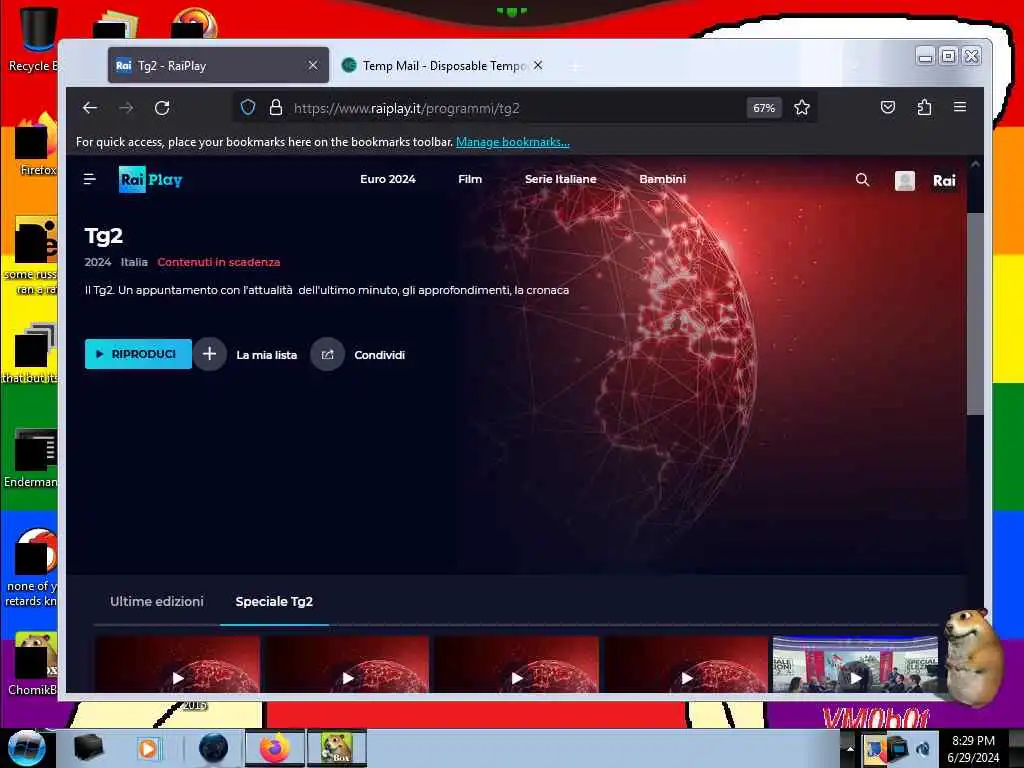Open the Manage bookmarks link
This screenshot has height=768, width=1024.
(x=513, y=142)
